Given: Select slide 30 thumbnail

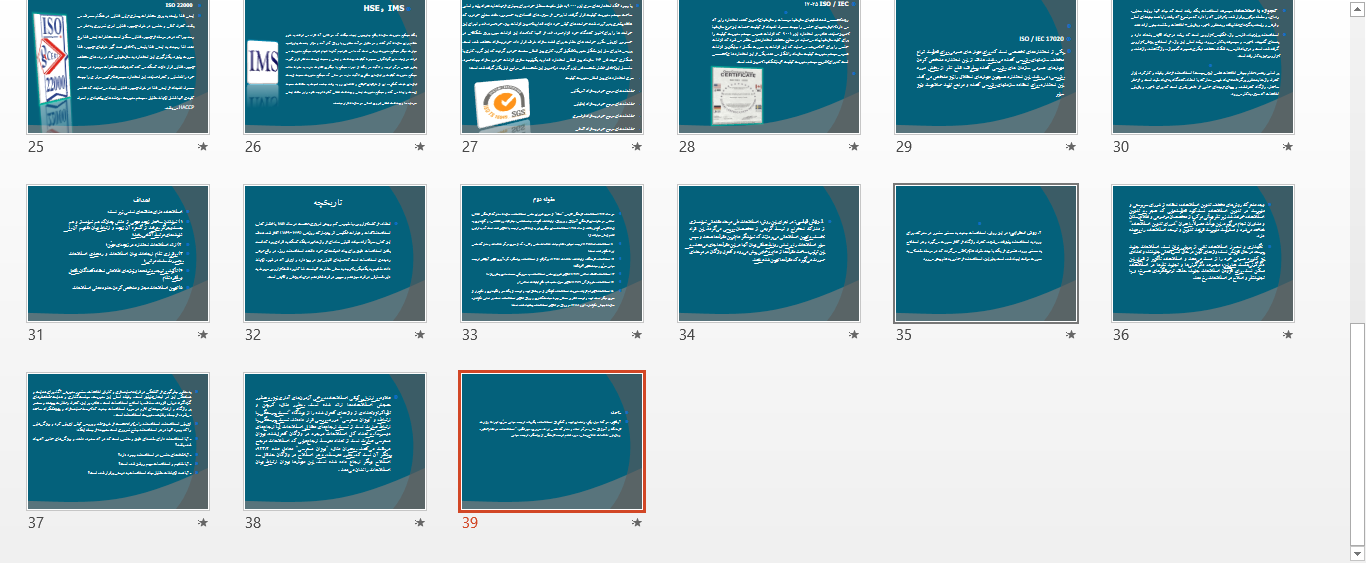Looking at the screenshot, I should click(1203, 66).
